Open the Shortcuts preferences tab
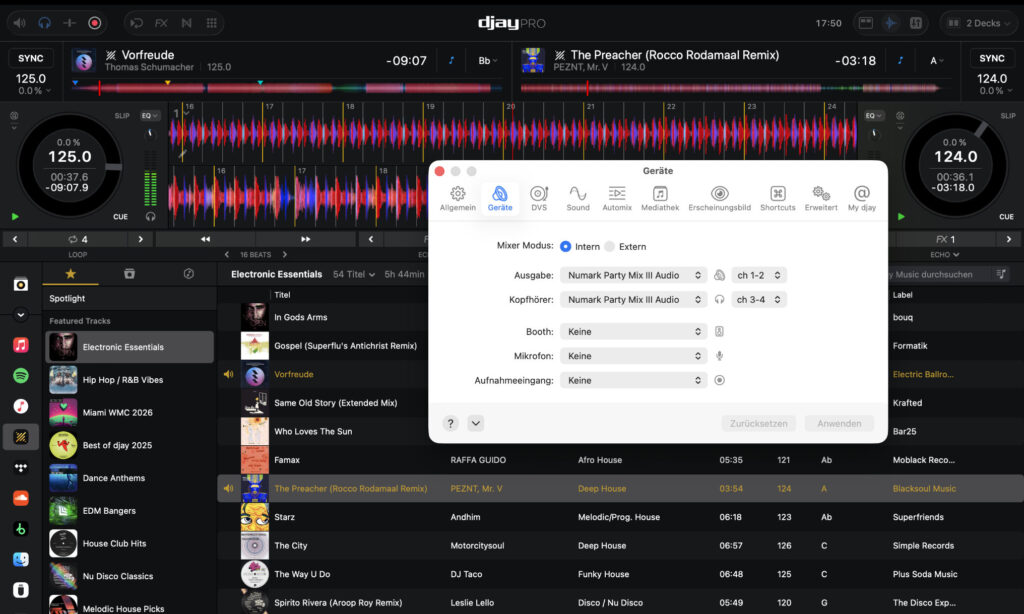Screen dimensions: 1024x614 (x=777, y=199)
